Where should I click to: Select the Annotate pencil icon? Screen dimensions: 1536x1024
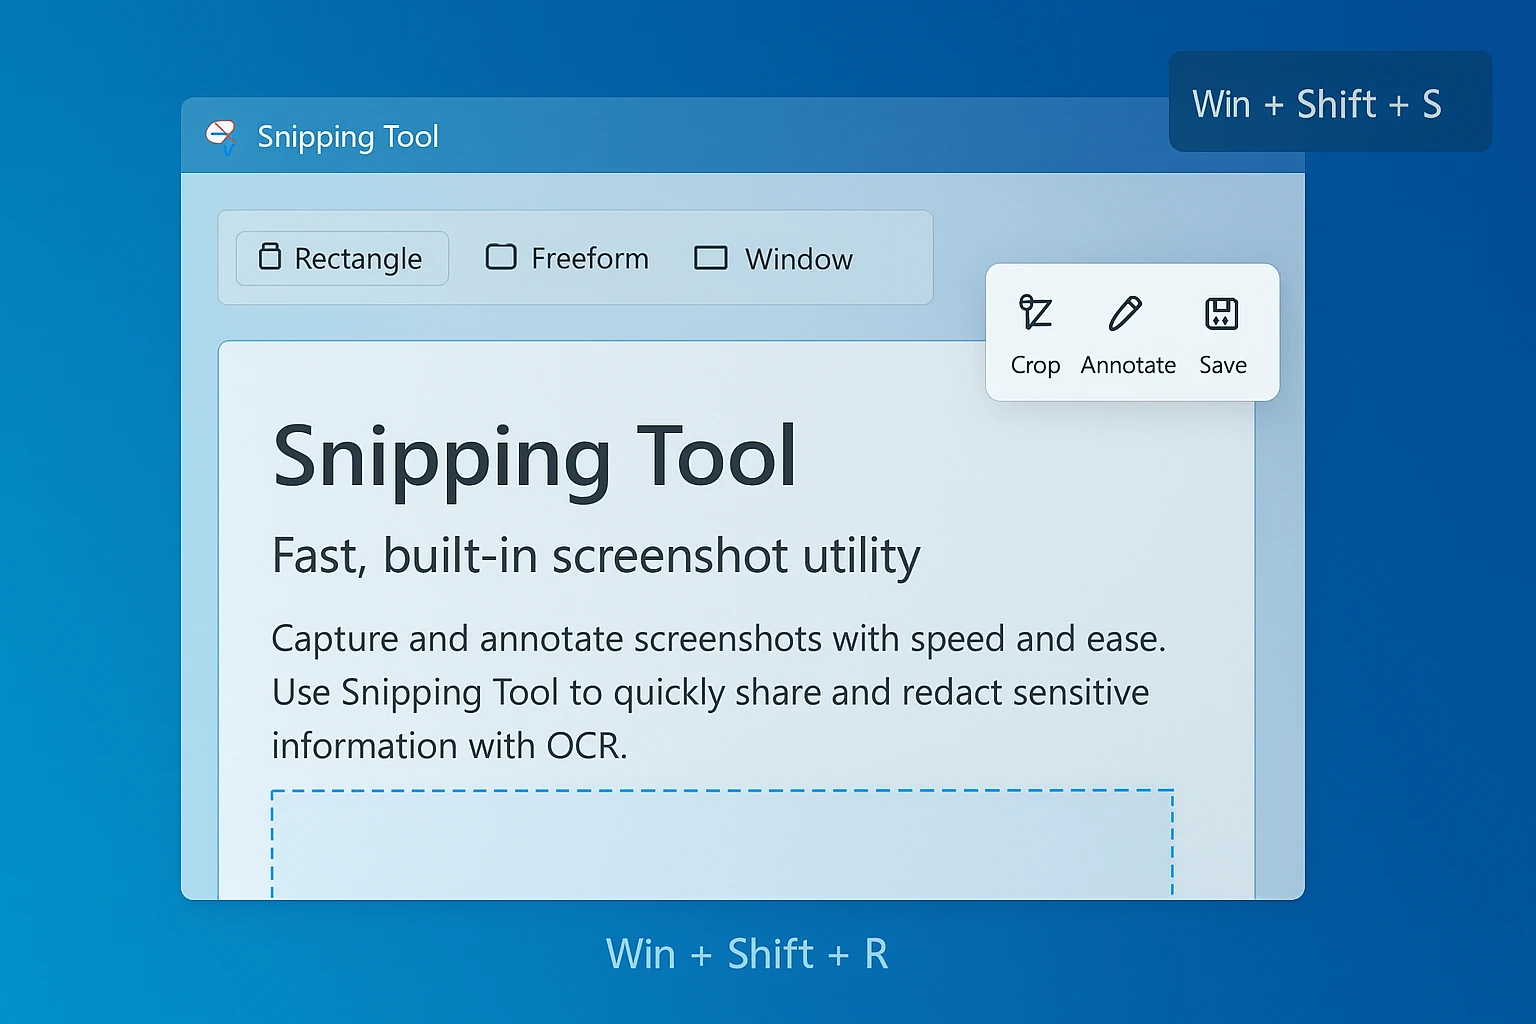[x=1125, y=313]
